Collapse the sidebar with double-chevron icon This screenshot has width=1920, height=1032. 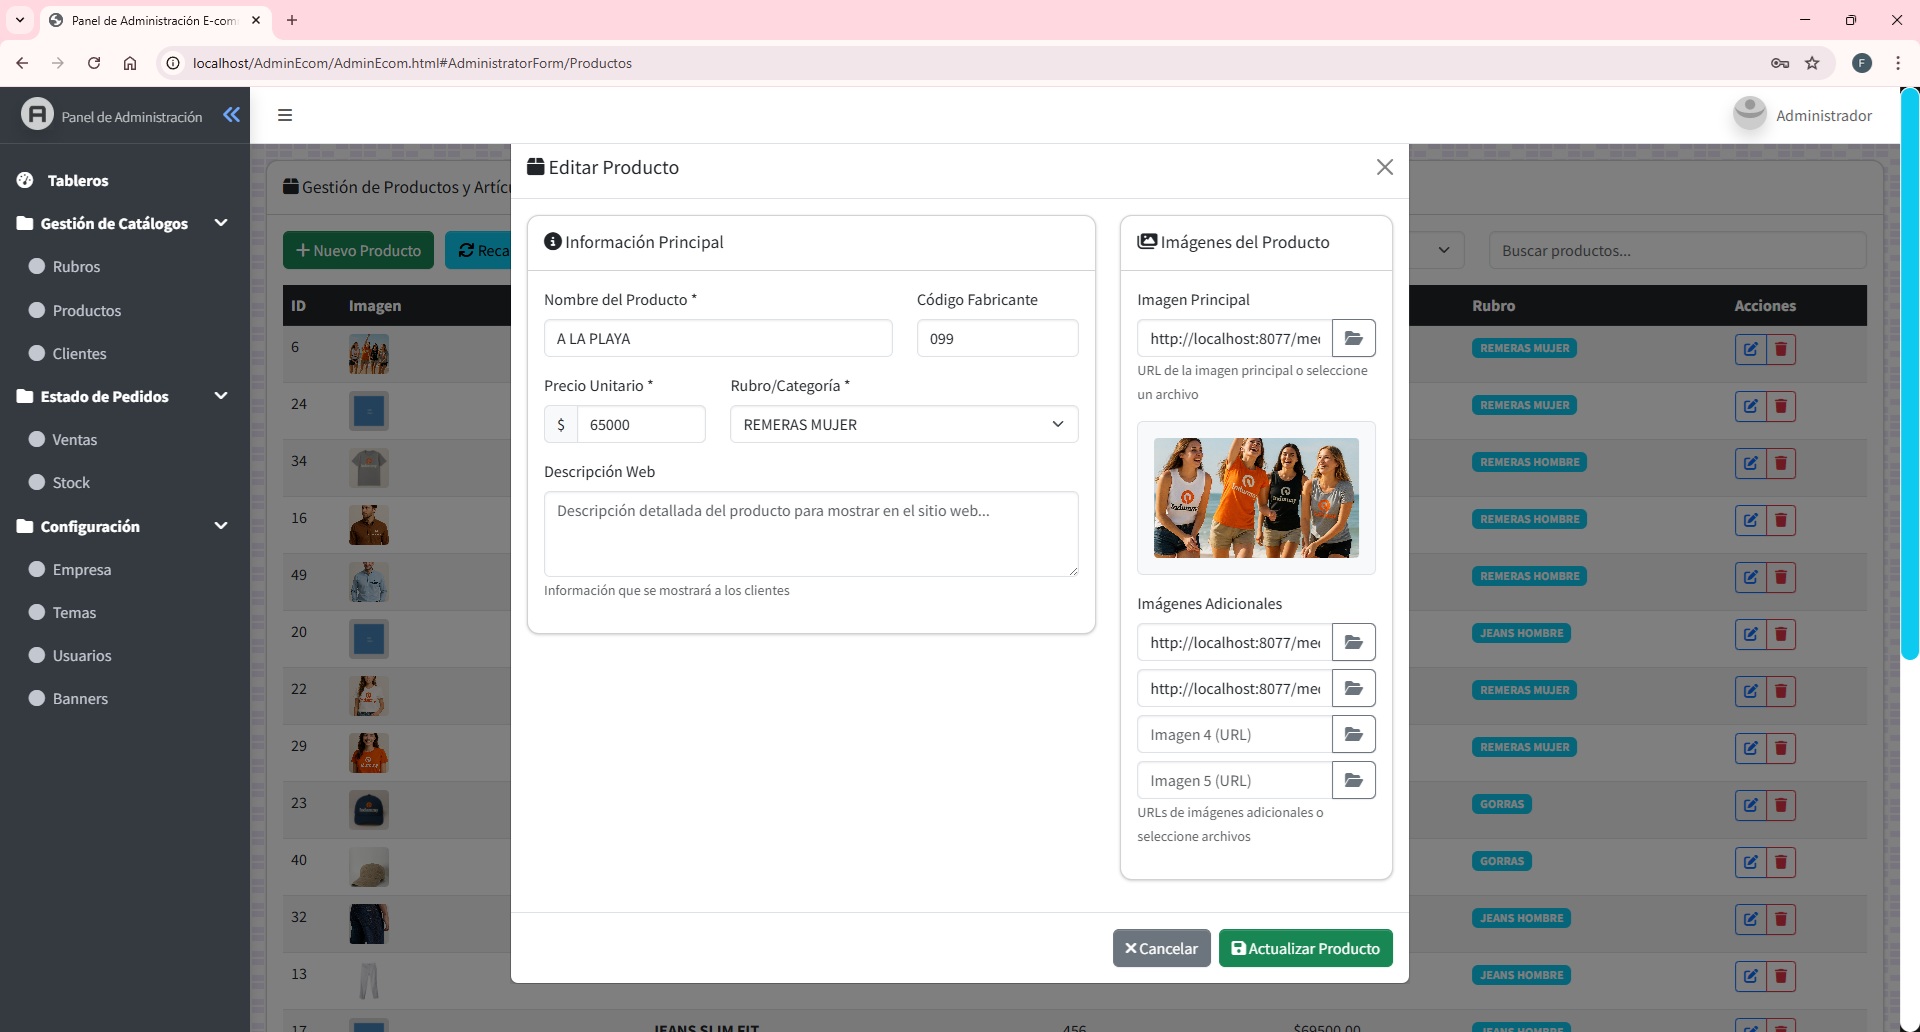pyautogui.click(x=232, y=115)
